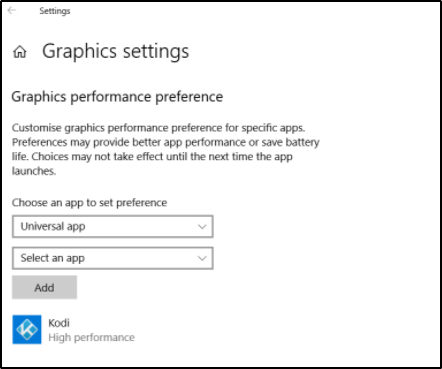Click description line mentioning save battery
The width and height of the screenshot is (442, 369).
166,142
